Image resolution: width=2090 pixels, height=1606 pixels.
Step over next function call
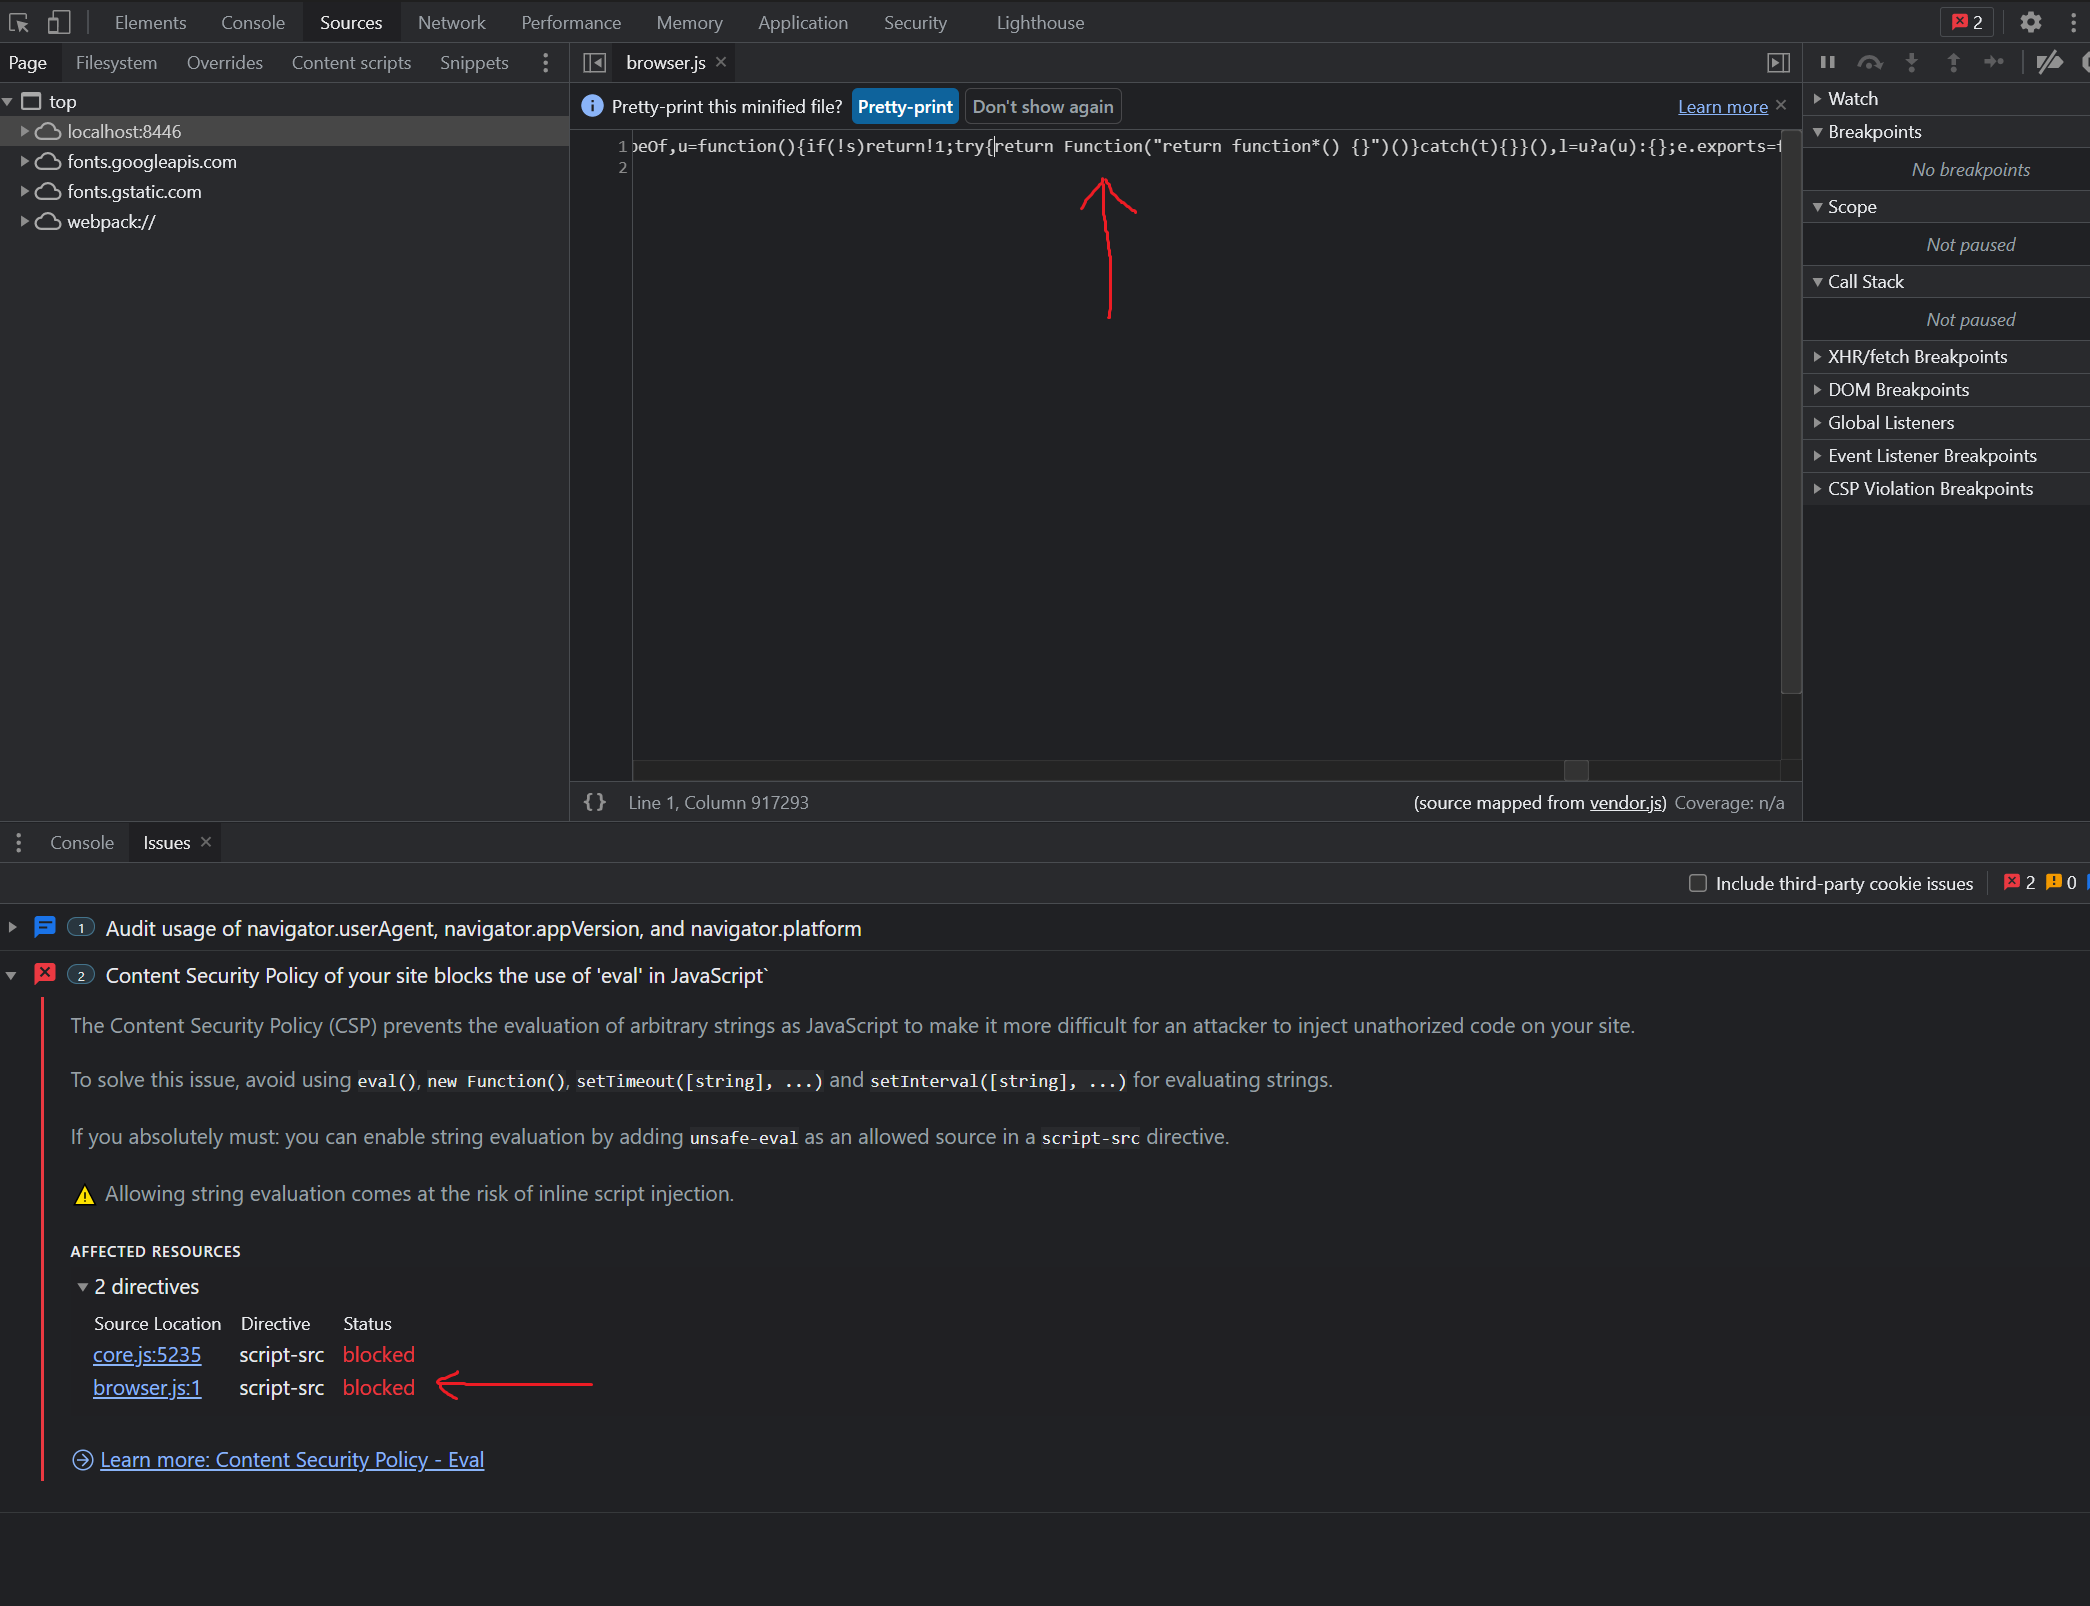click(1869, 62)
